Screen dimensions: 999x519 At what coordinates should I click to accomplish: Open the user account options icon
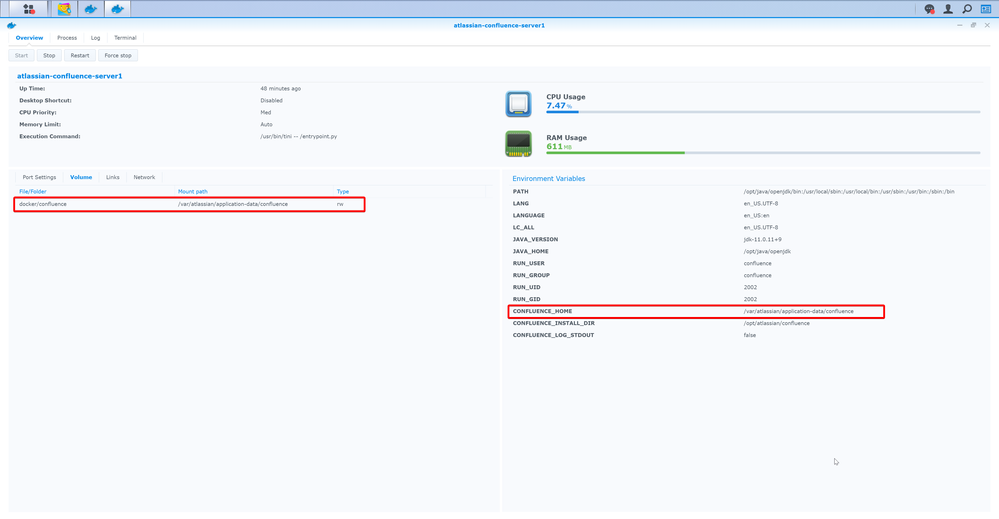coord(948,9)
